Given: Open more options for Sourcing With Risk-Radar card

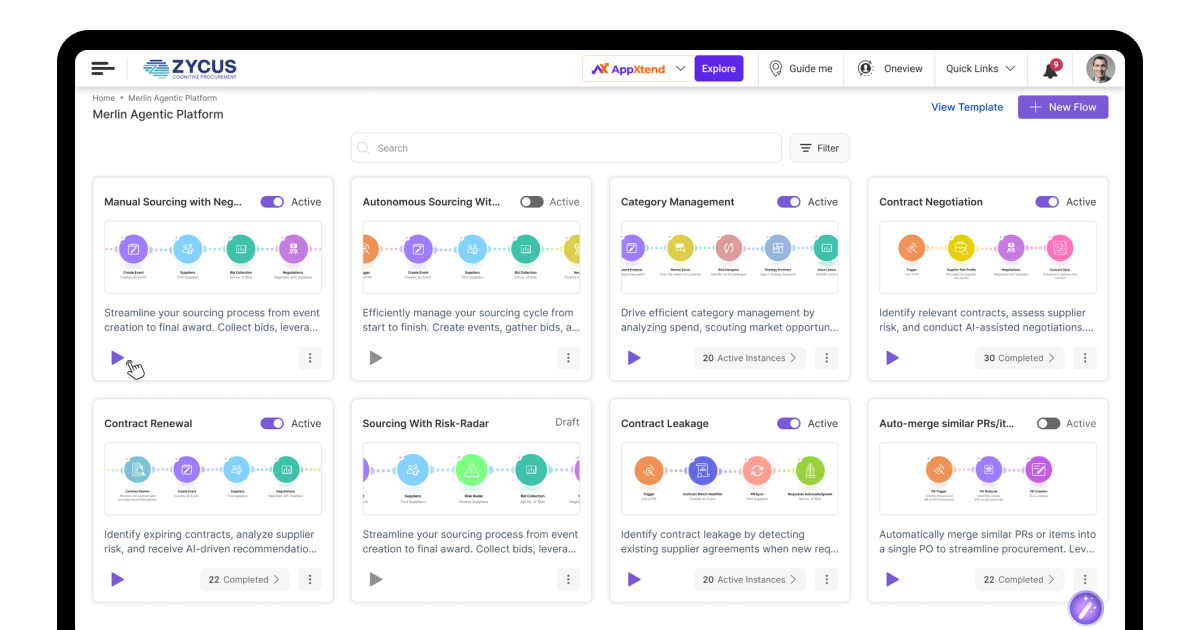Looking at the screenshot, I should [x=568, y=579].
